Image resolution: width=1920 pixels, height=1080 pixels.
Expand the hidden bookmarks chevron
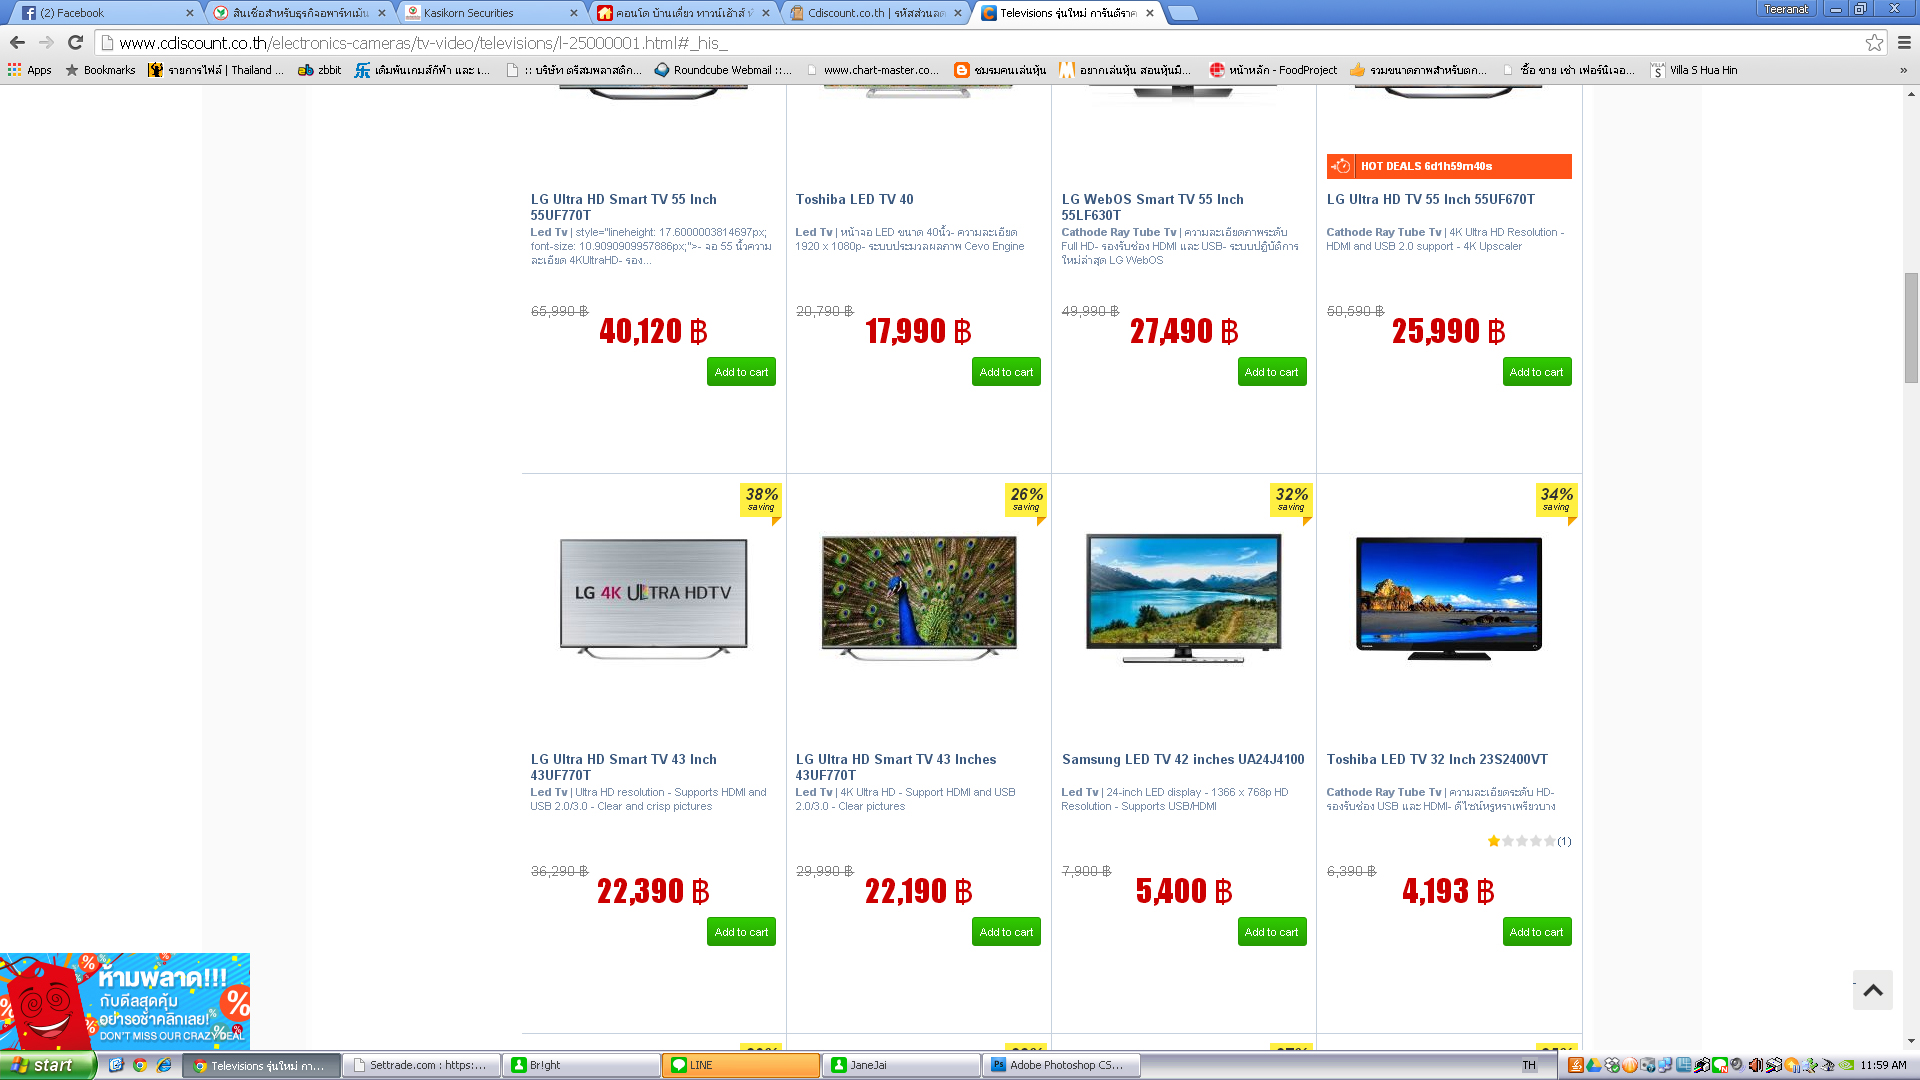[x=1903, y=70]
